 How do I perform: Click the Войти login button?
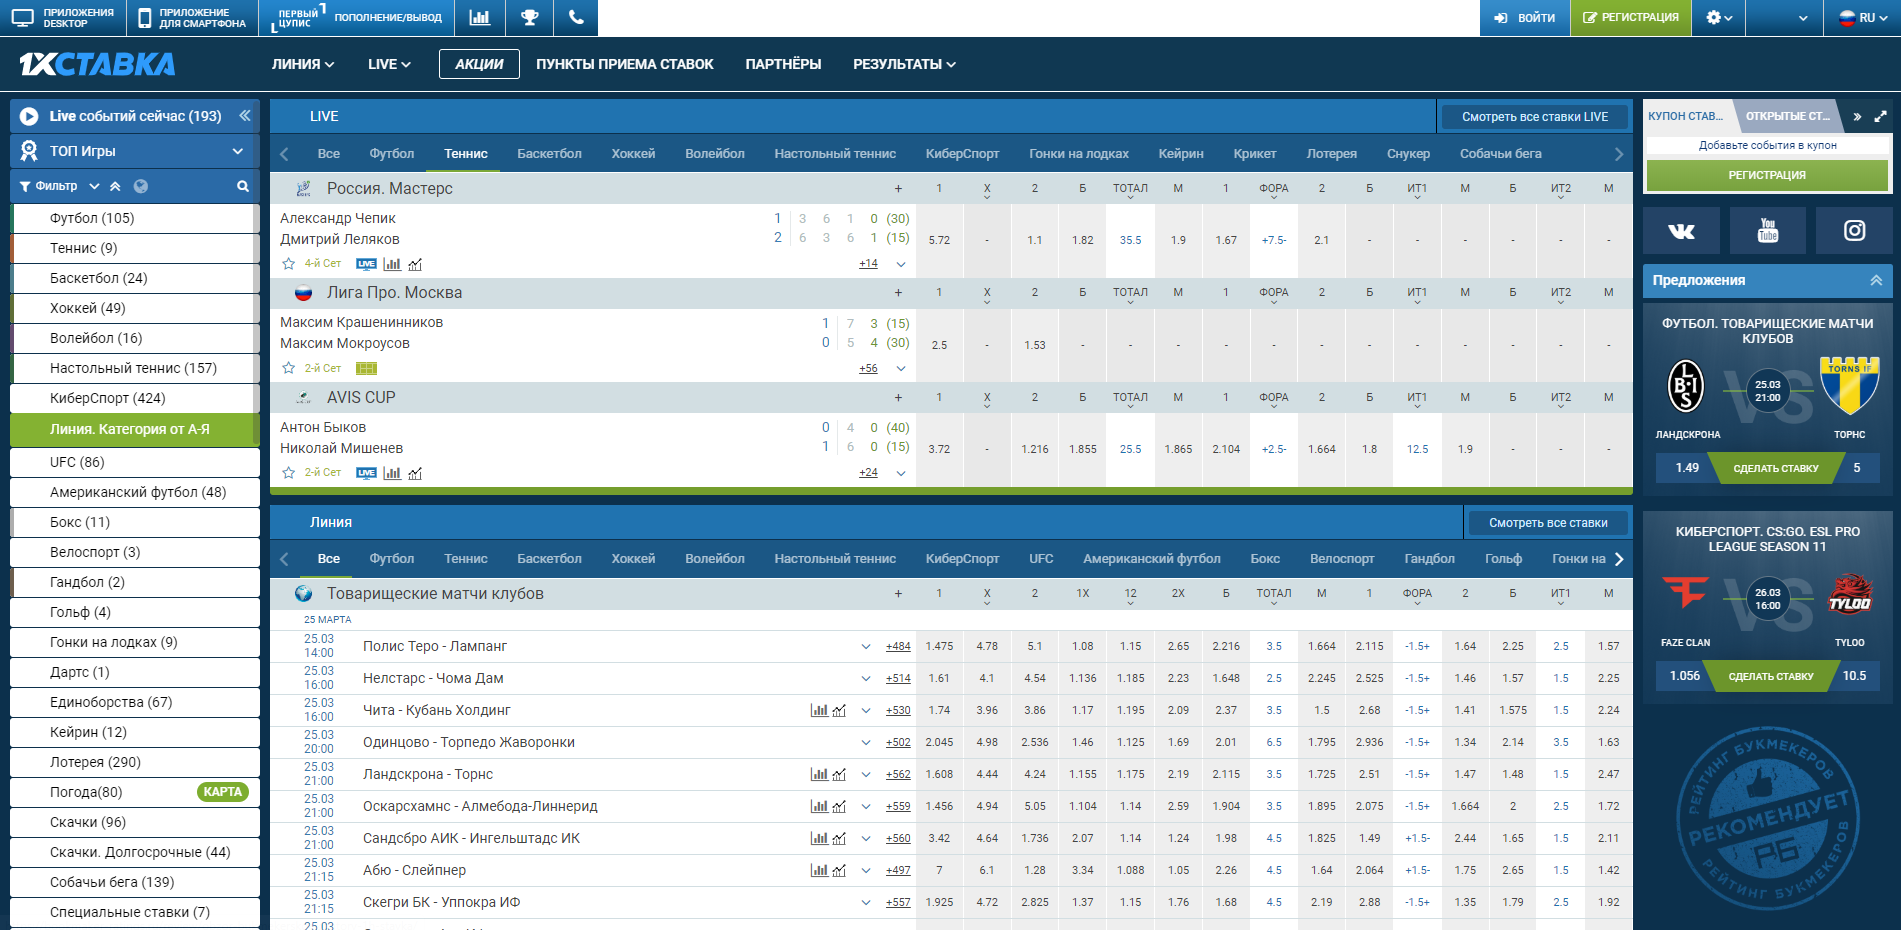click(x=1525, y=18)
